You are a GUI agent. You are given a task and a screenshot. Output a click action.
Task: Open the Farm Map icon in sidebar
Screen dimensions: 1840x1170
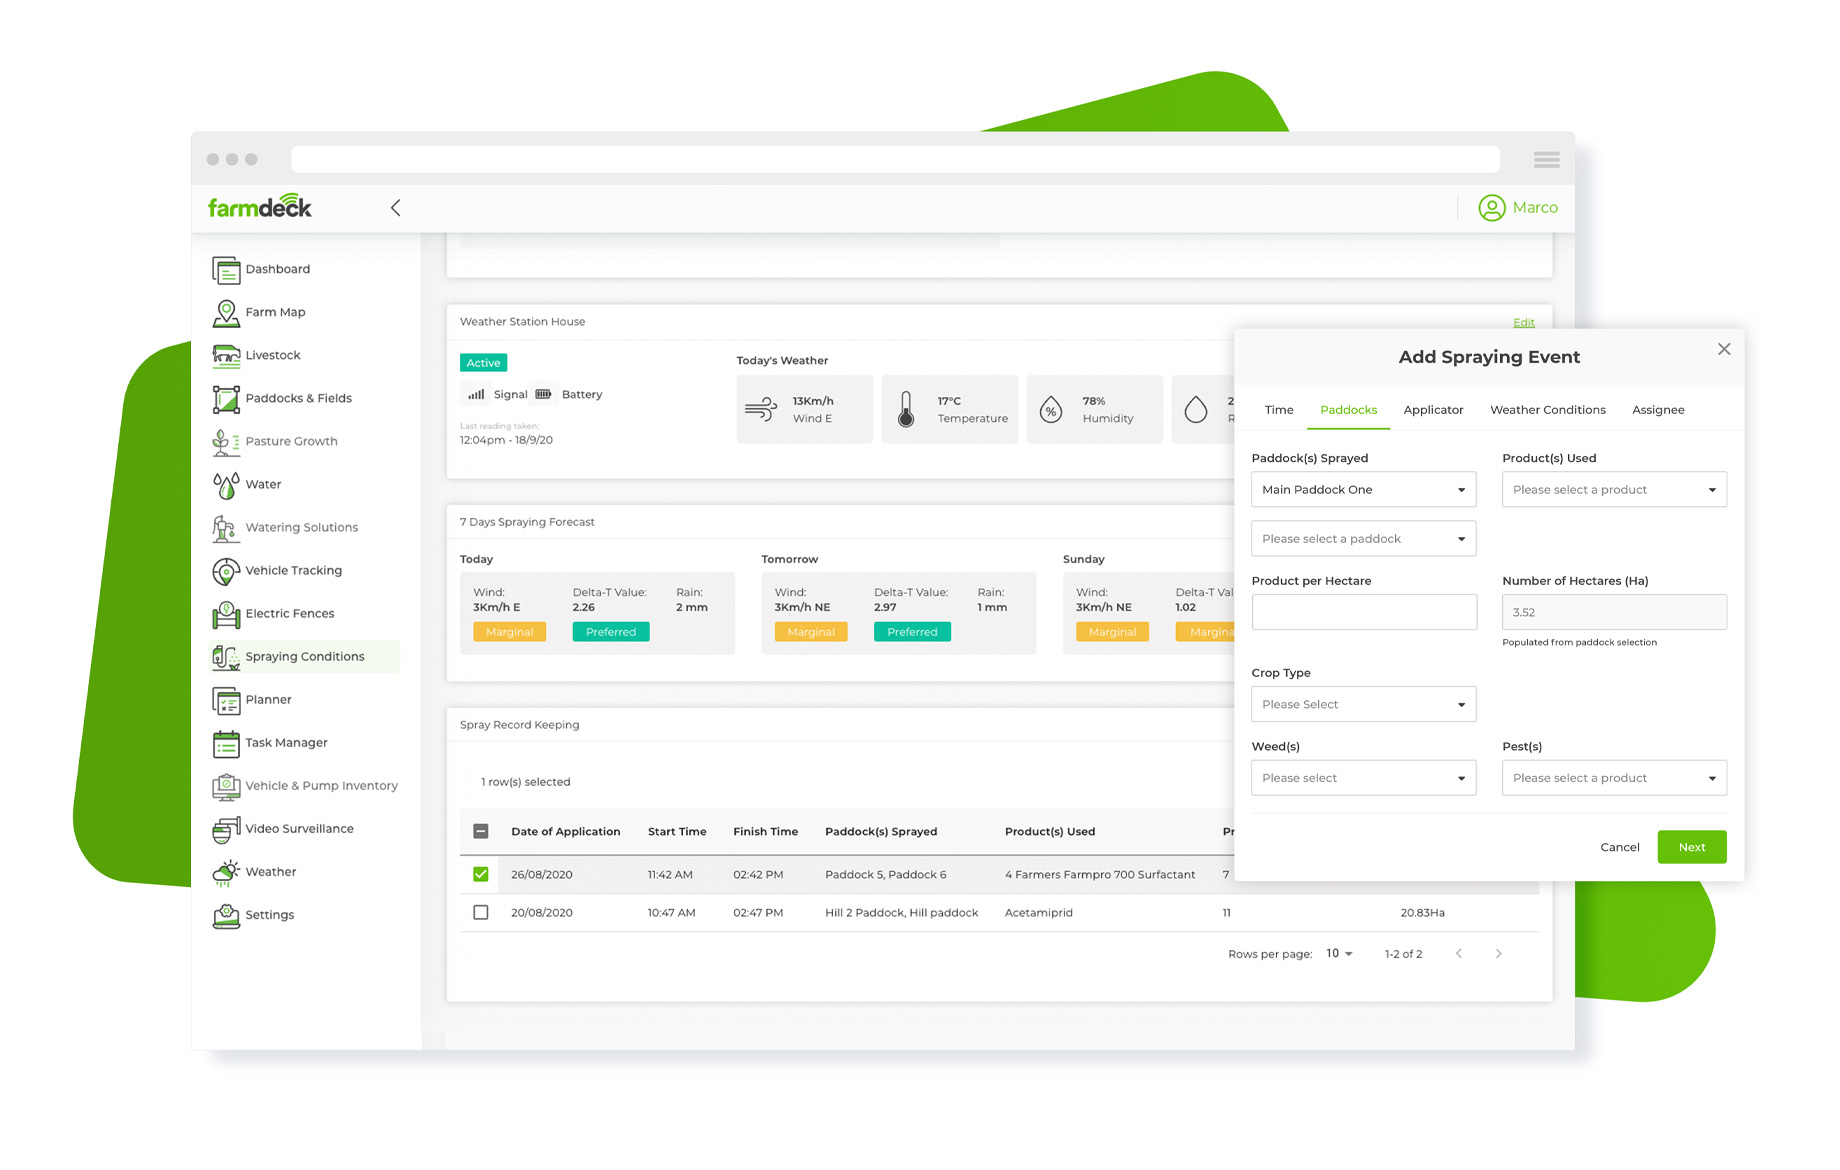(226, 313)
